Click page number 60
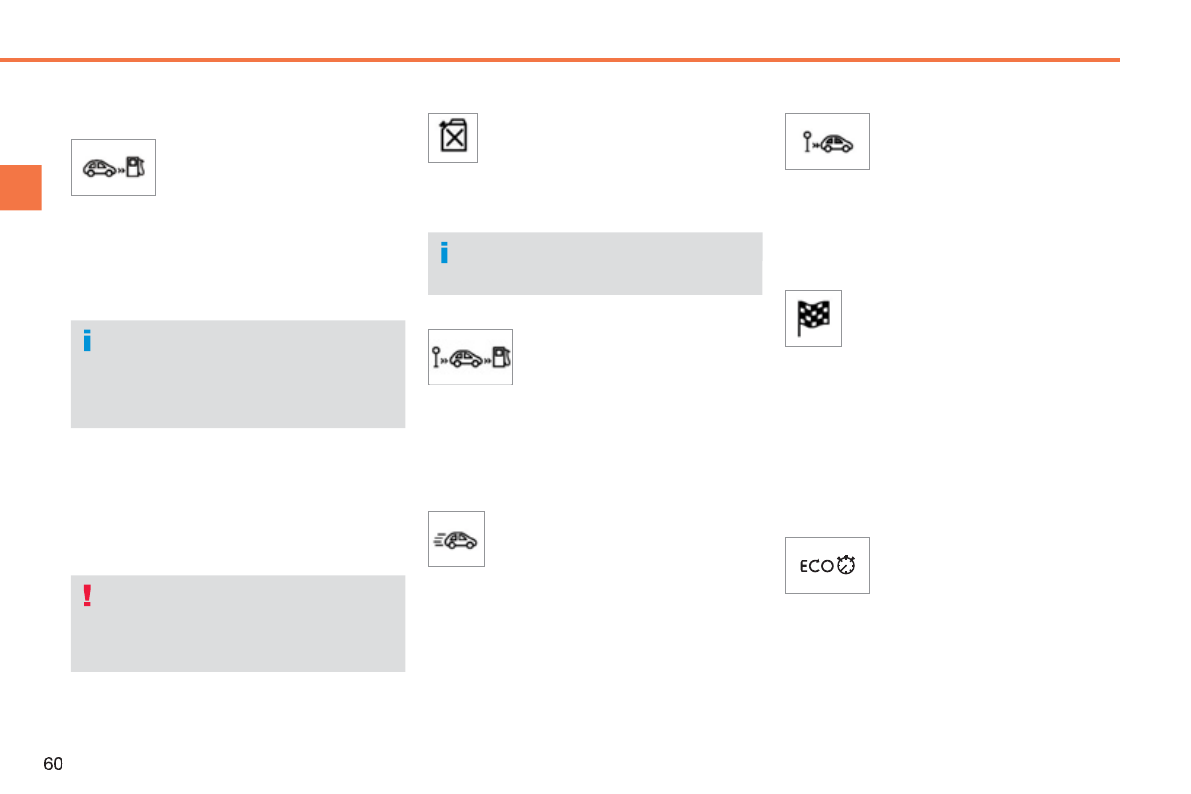 coord(53,764)
